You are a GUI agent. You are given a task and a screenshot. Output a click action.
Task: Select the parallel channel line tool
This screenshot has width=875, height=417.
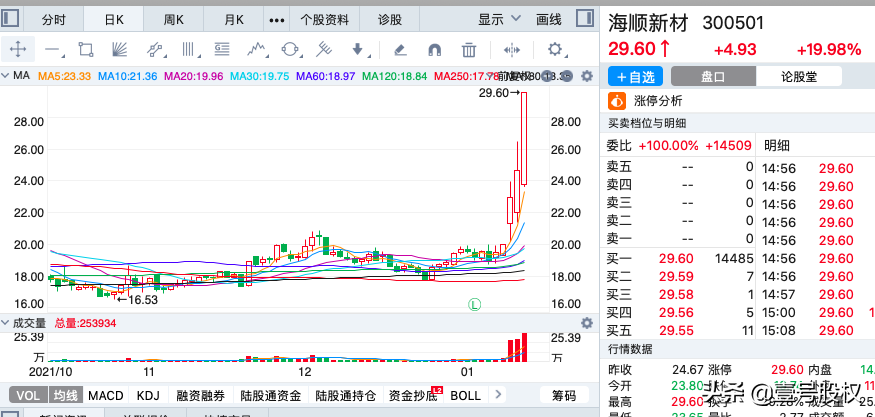(x=156, y=50)
